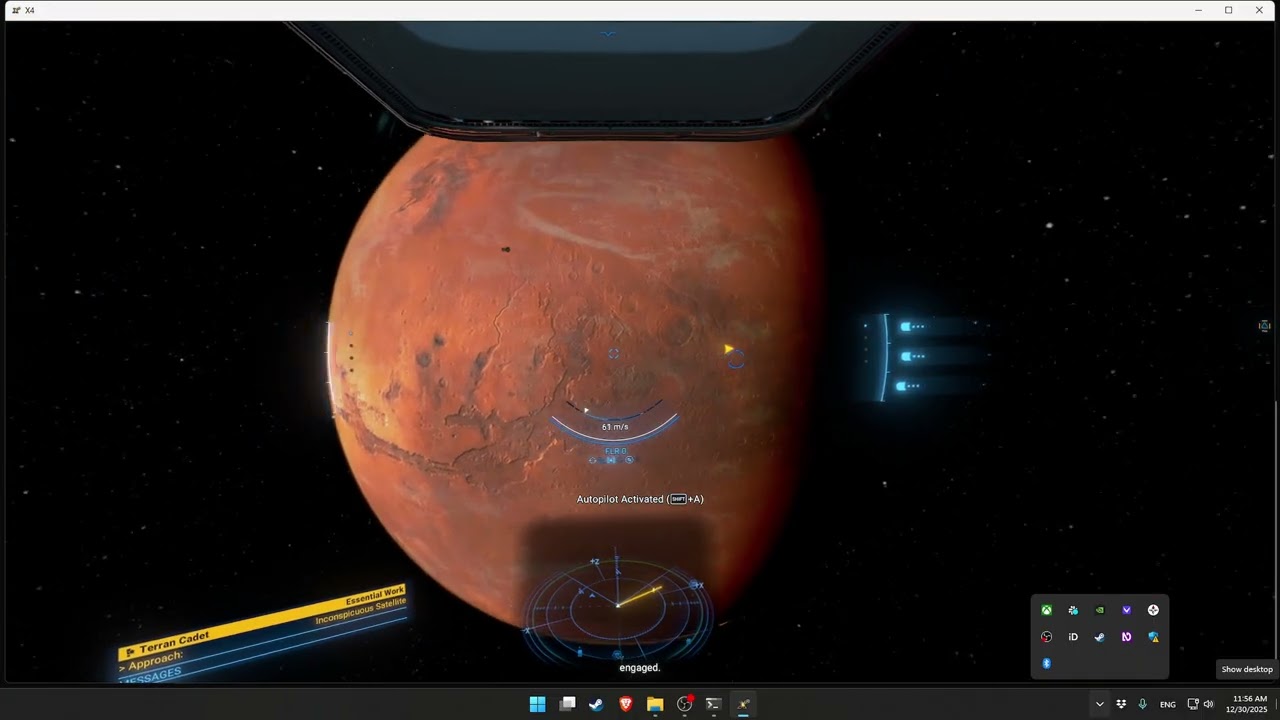The width and height of the screenshot is (1280, 720).
Task: Open the NVIDIA tray icon
Action: 1100,610
